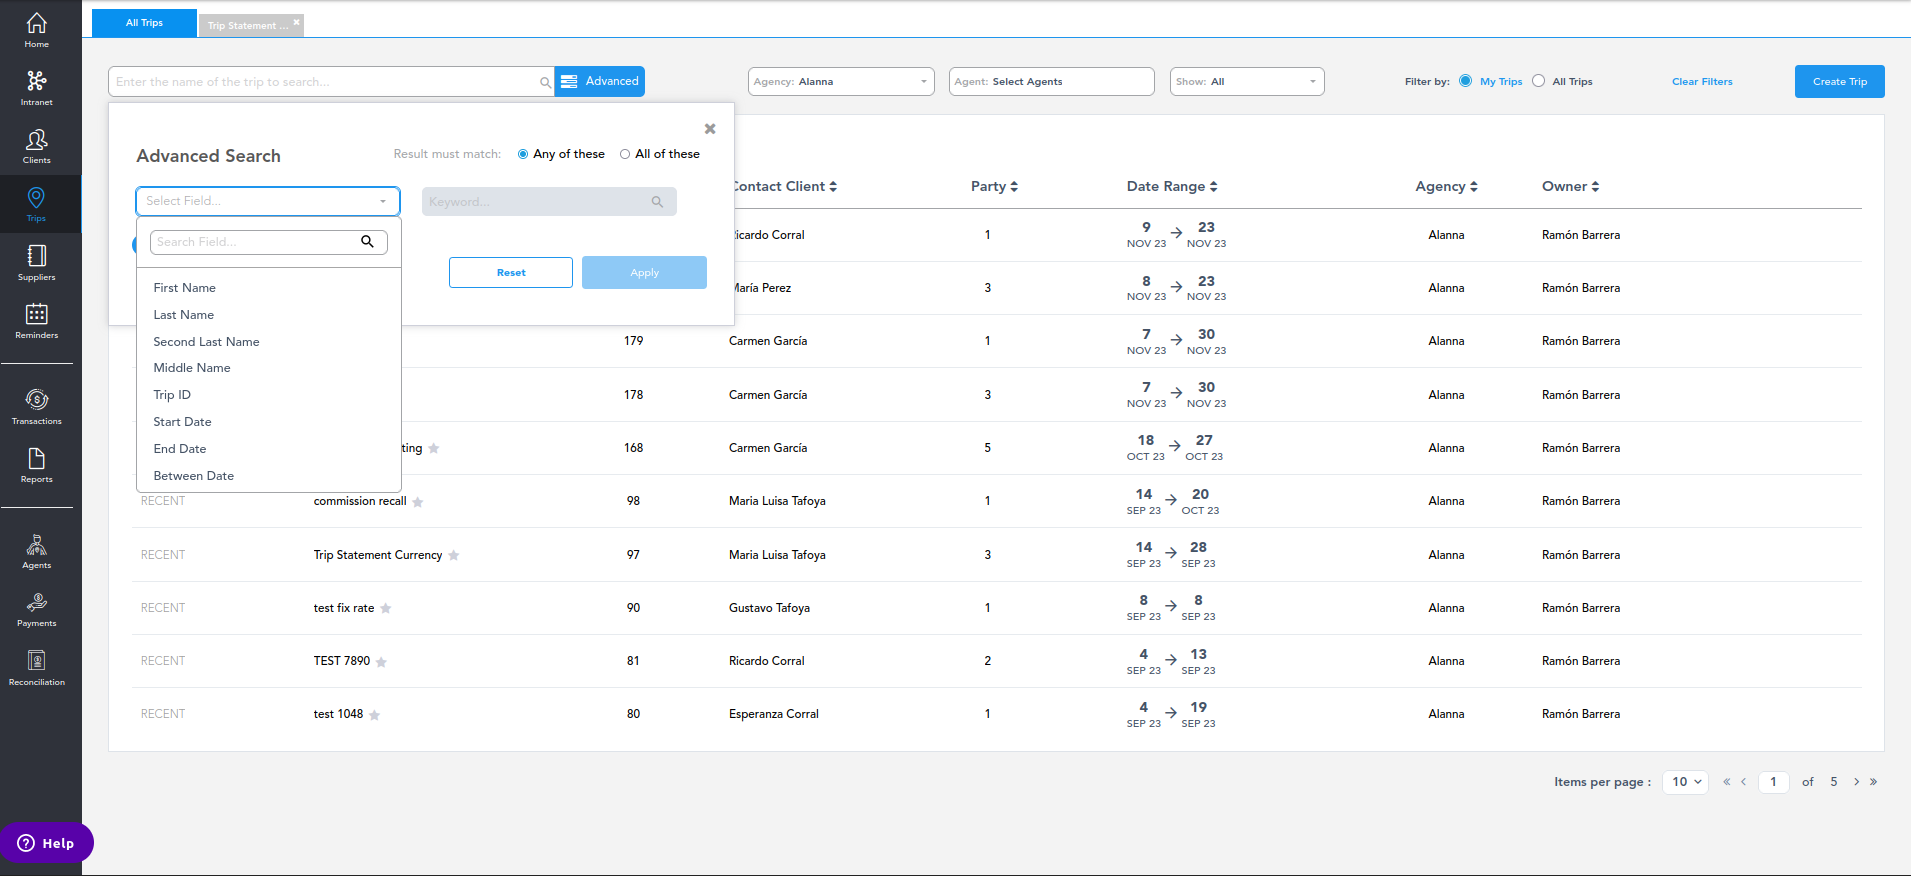Click the Search Field magnifier icon
This screenshot has height=876, width=1911.
coord(367,242)
